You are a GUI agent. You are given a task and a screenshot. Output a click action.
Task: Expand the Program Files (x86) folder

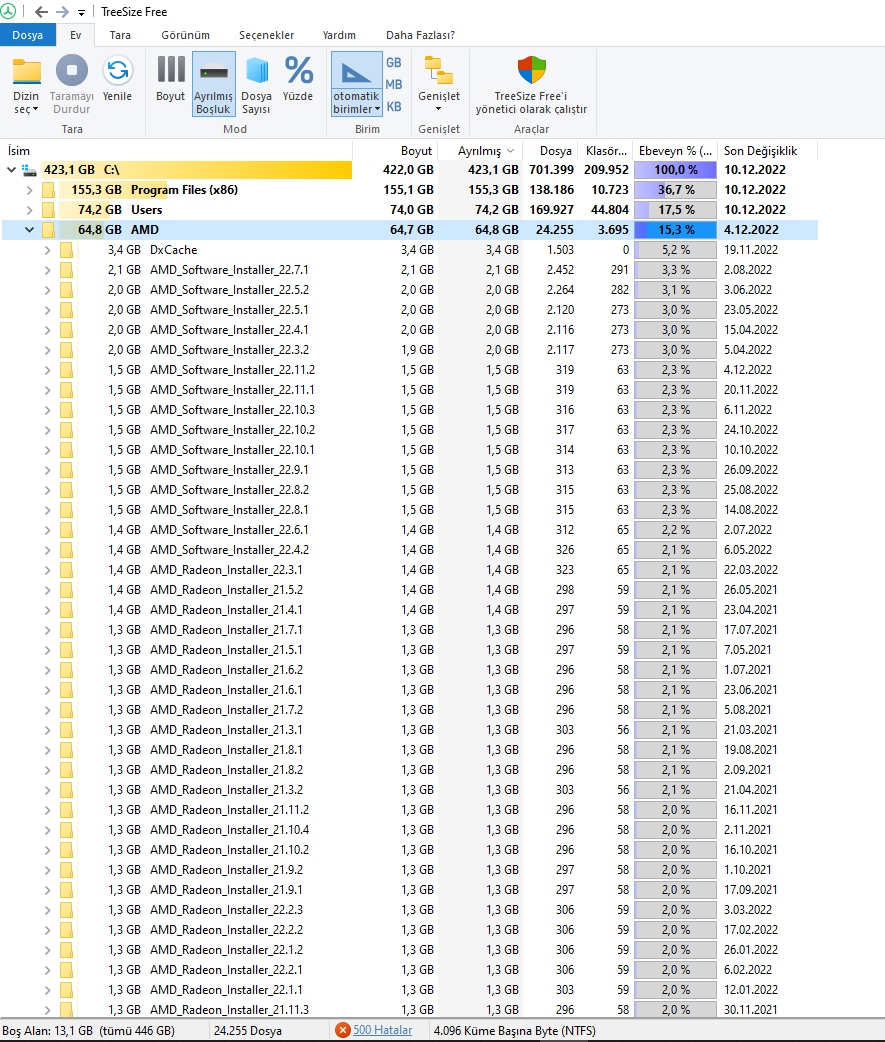pos(29,190)
